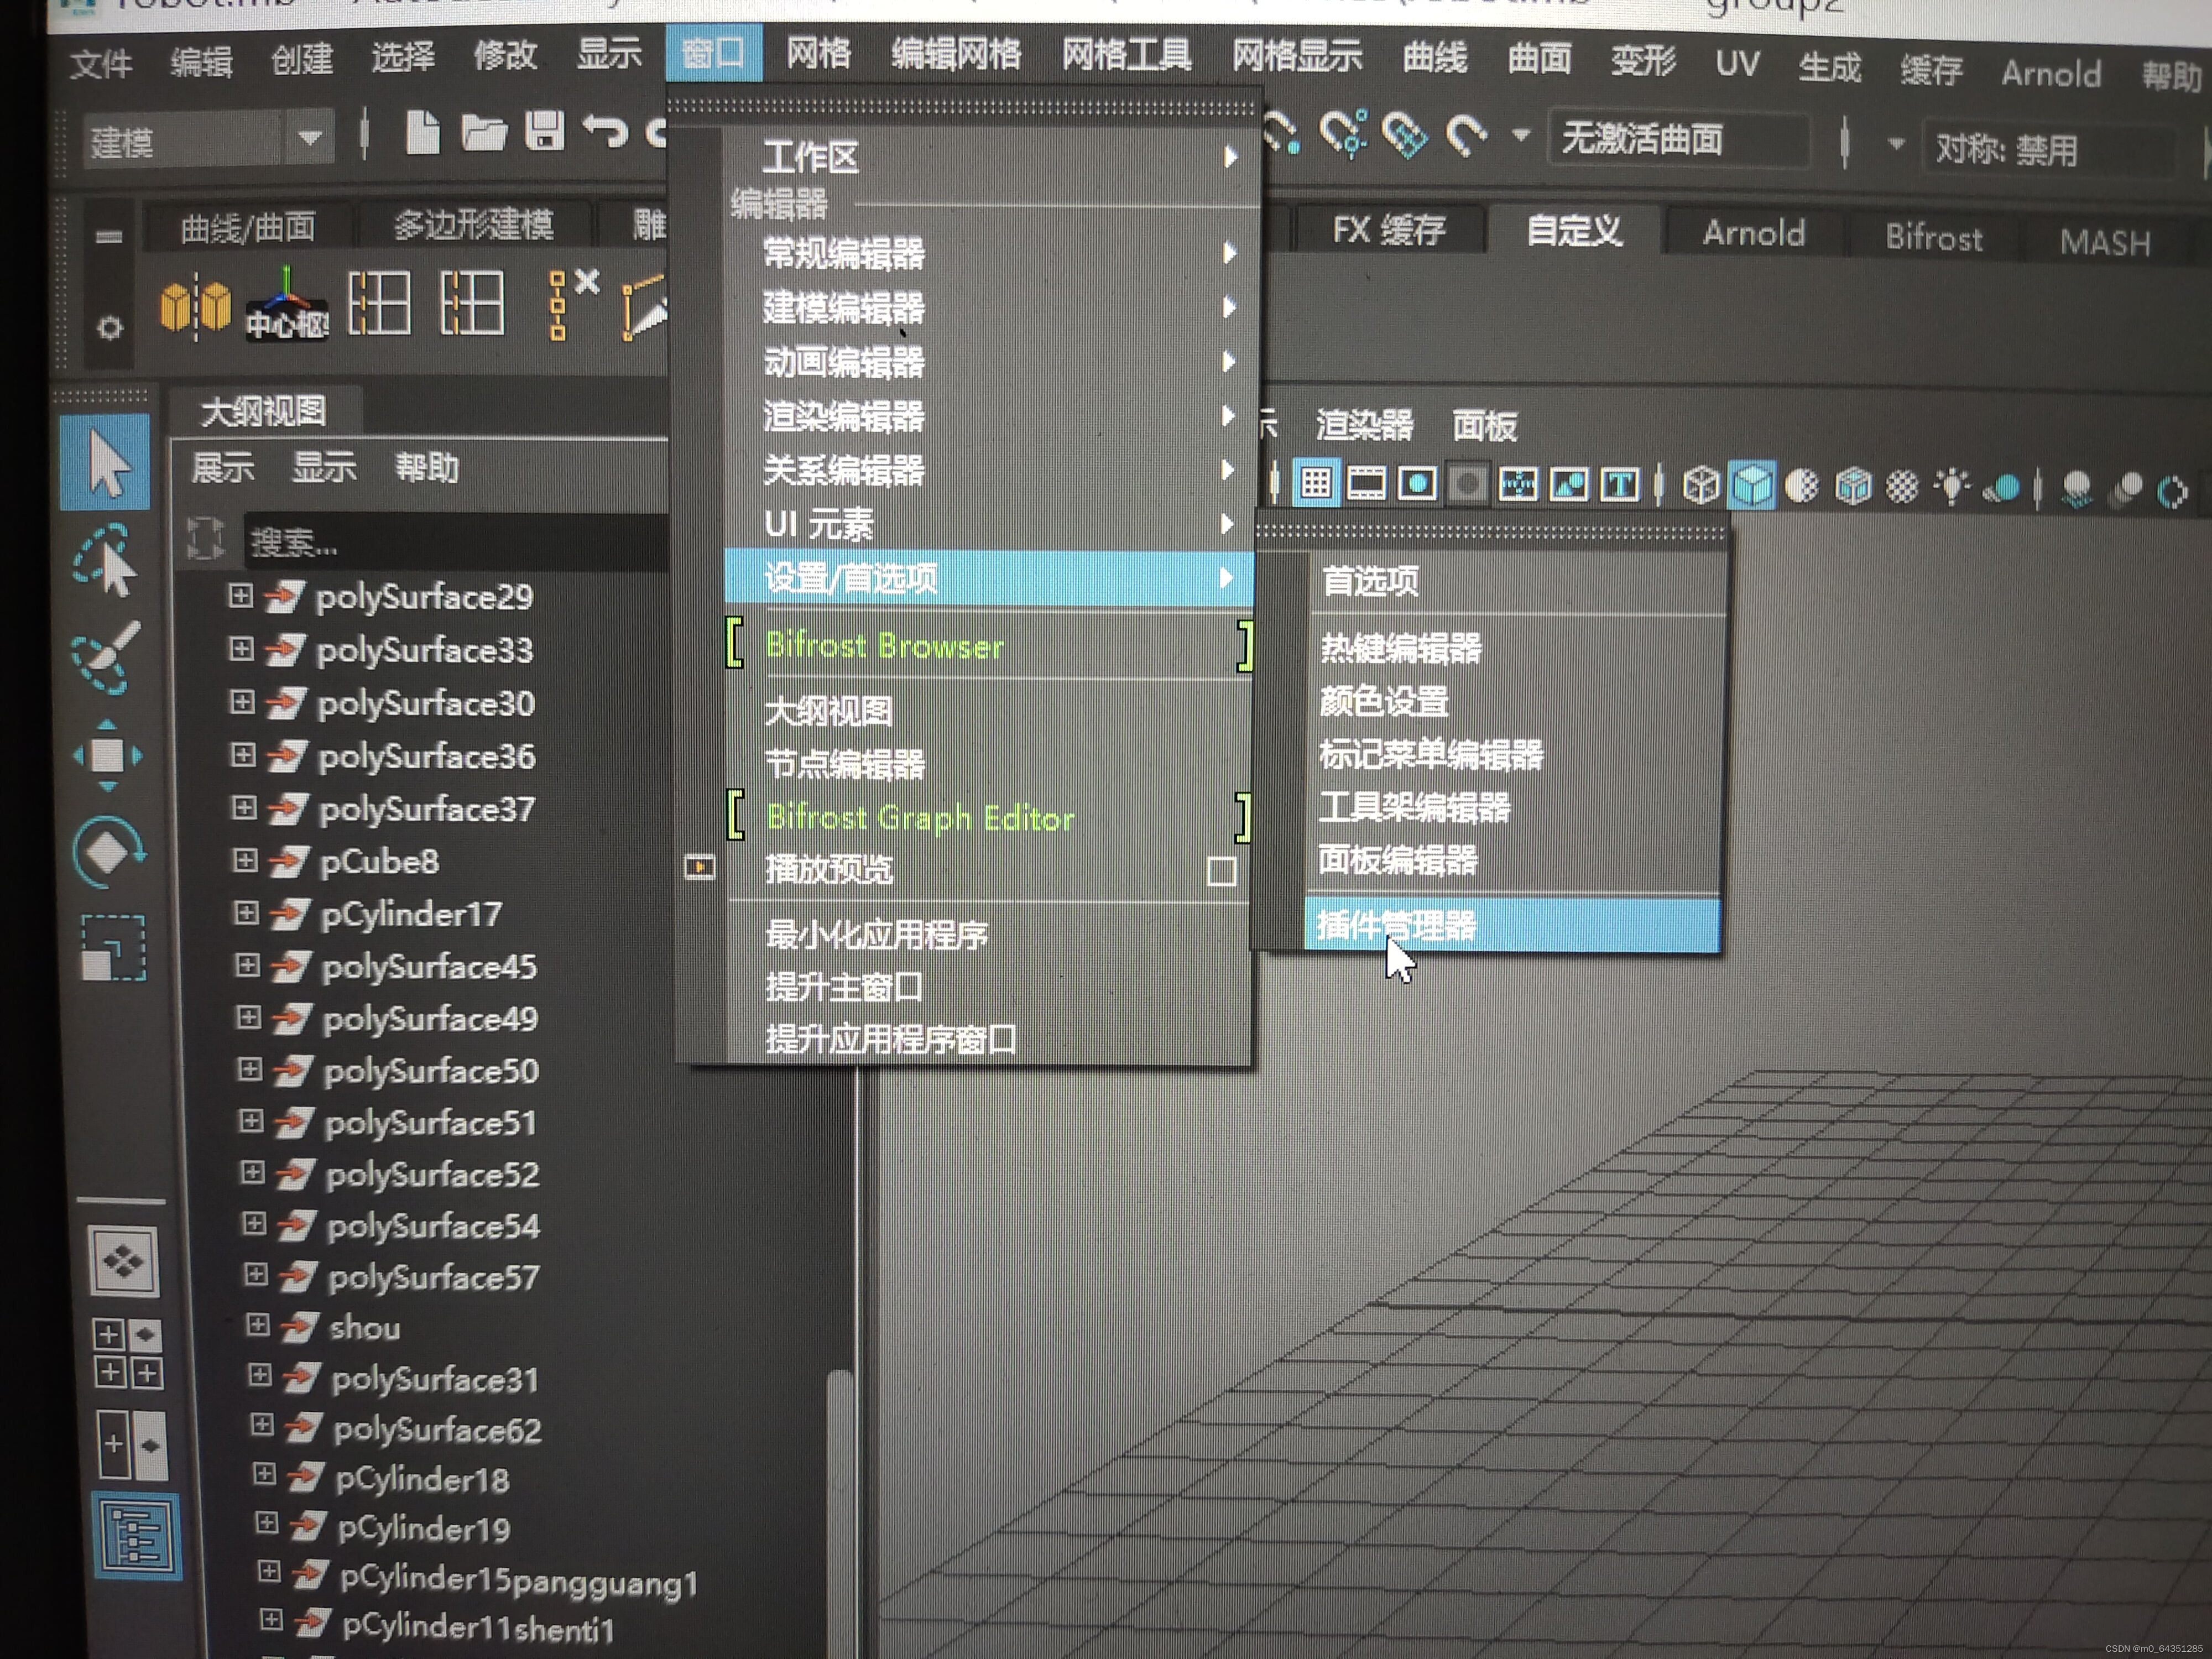2212x1659 pixels.
Task: Activate the Lasso selection tool
Action: click(106, 561)
